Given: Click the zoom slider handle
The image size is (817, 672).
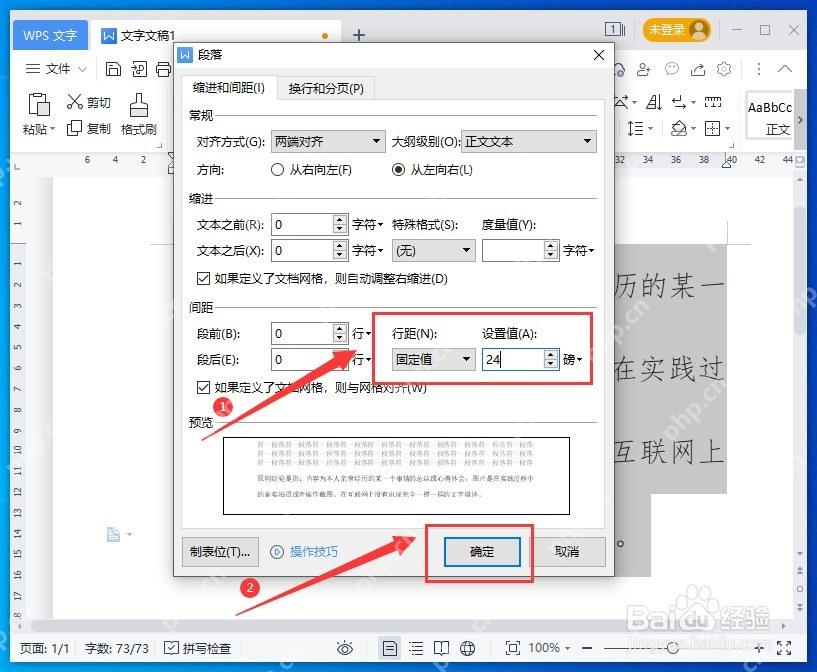Looking at the screenshot, I should 673,648.
